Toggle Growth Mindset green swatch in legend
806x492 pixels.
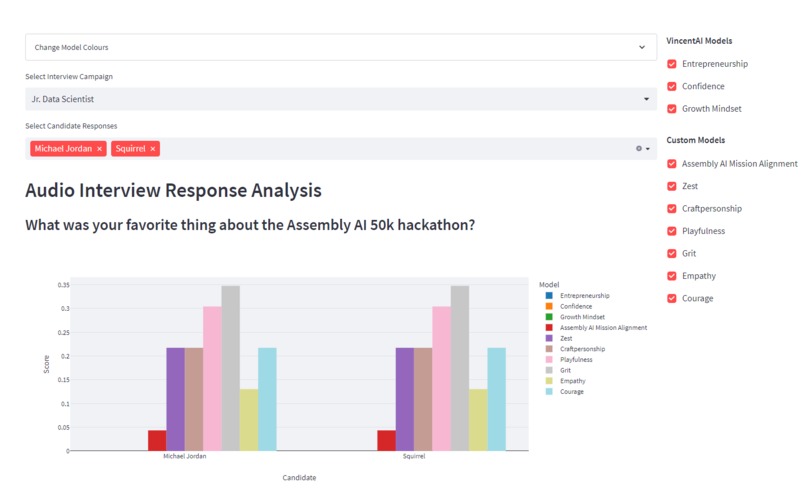549,317
